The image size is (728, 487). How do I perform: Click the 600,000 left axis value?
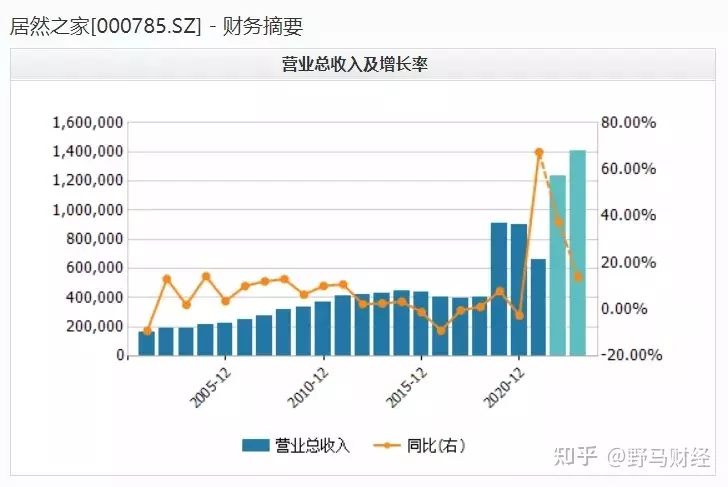pyautogui.click(x=95, y=268)
